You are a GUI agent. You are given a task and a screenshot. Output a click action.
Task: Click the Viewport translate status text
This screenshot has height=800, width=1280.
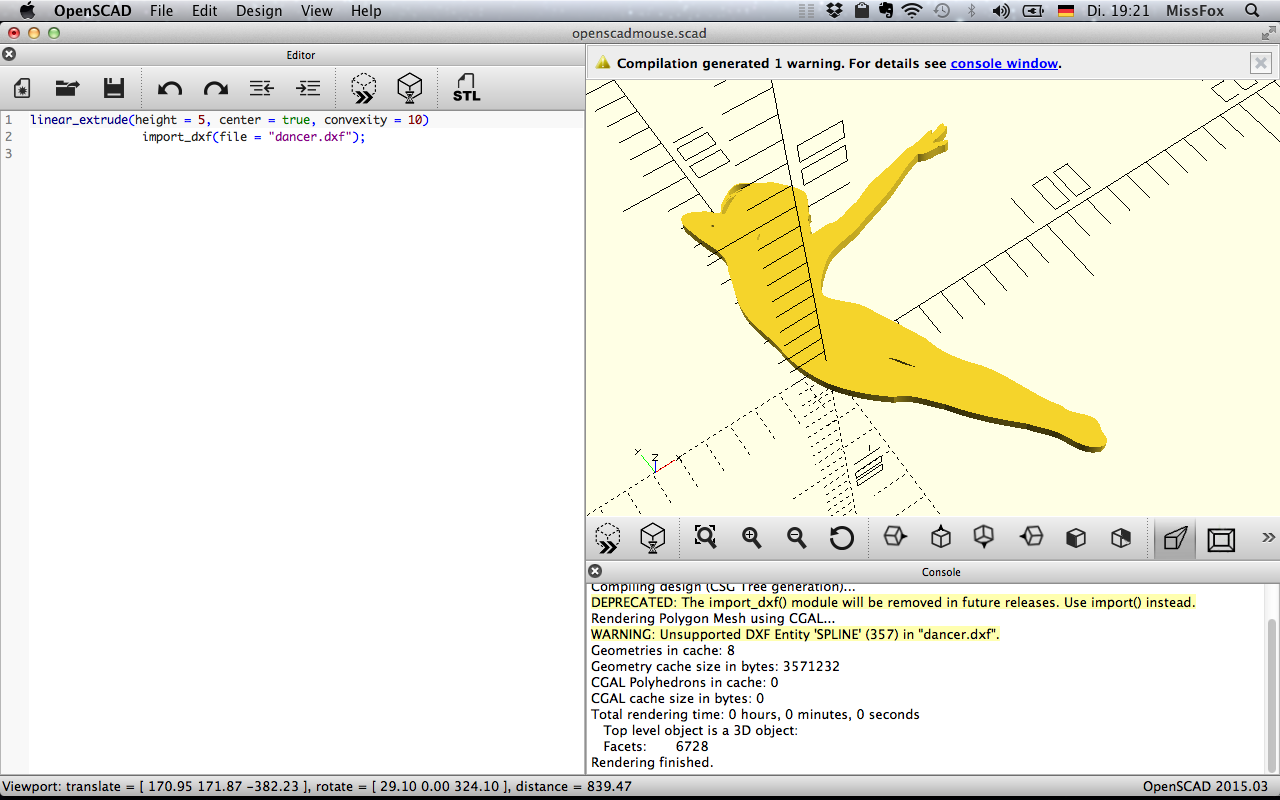coord(318,787)
